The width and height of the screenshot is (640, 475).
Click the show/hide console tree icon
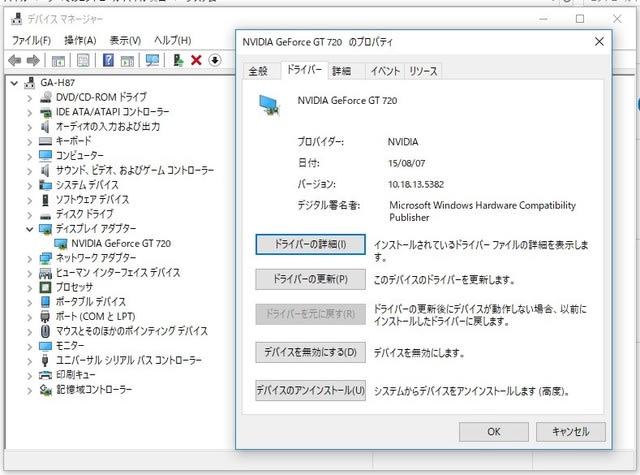(x=58, y=61)
